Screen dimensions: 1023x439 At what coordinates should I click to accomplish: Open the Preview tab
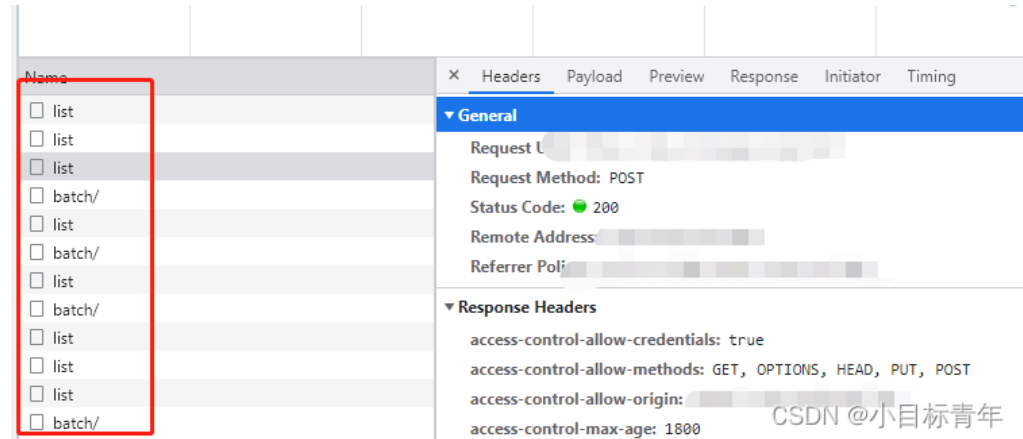click(677, 76)
